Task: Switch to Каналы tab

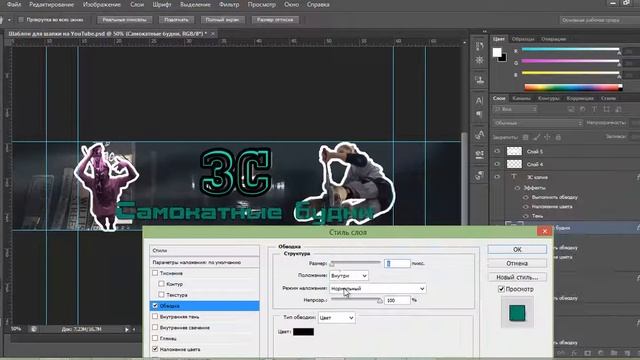Action: tap(521, 98)
